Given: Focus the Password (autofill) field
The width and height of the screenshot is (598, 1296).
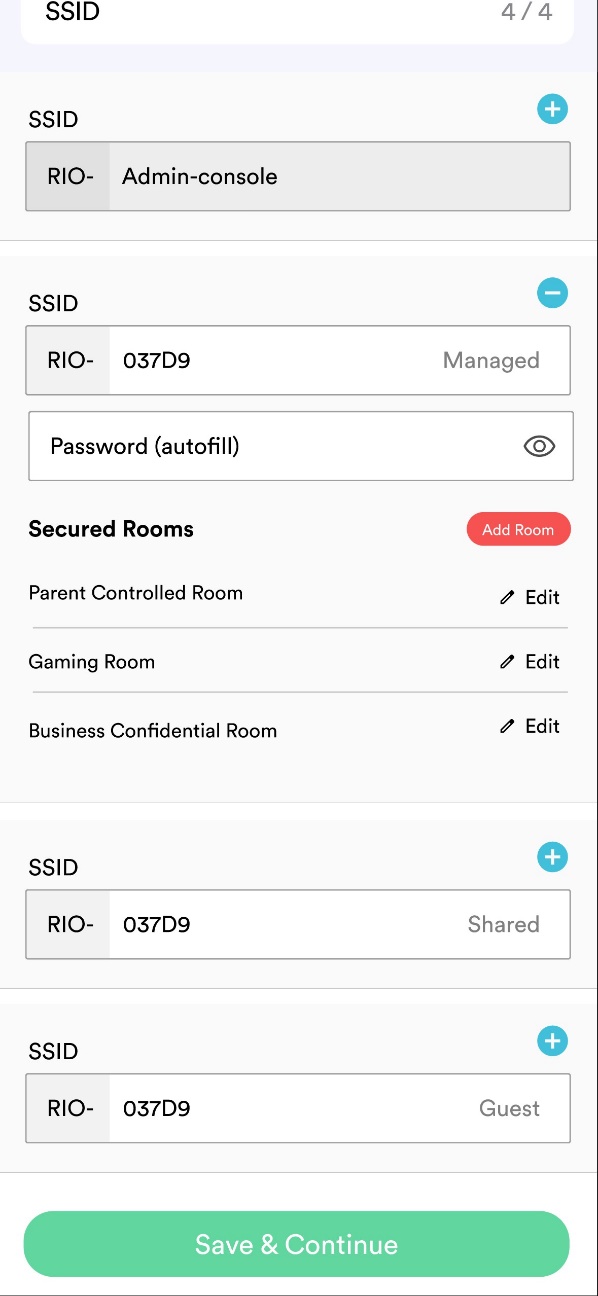Looking at the screenshot, I should click(301, 446).
